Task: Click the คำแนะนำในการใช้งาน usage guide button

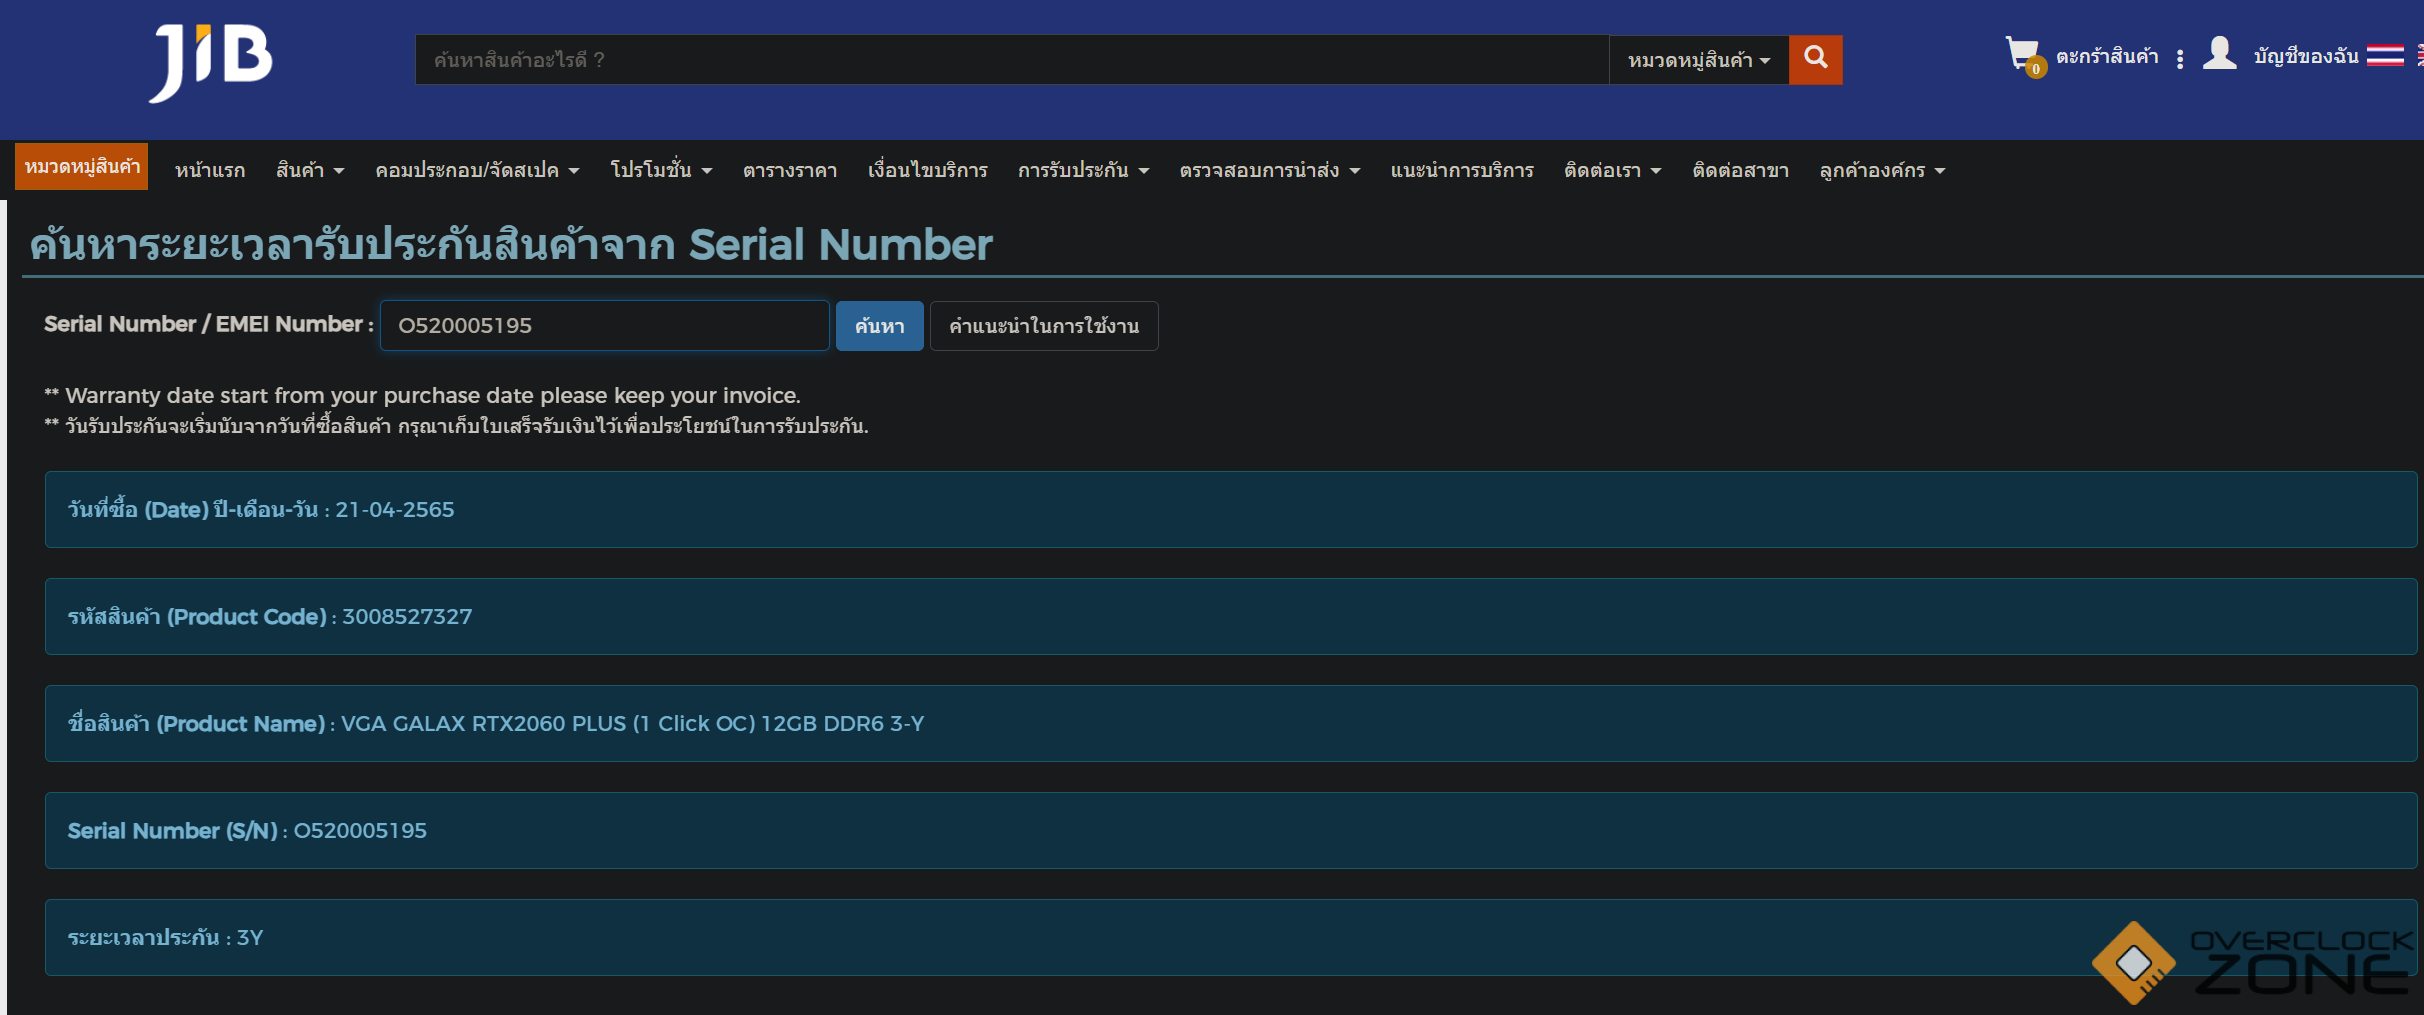Action: coord(1043,326)
